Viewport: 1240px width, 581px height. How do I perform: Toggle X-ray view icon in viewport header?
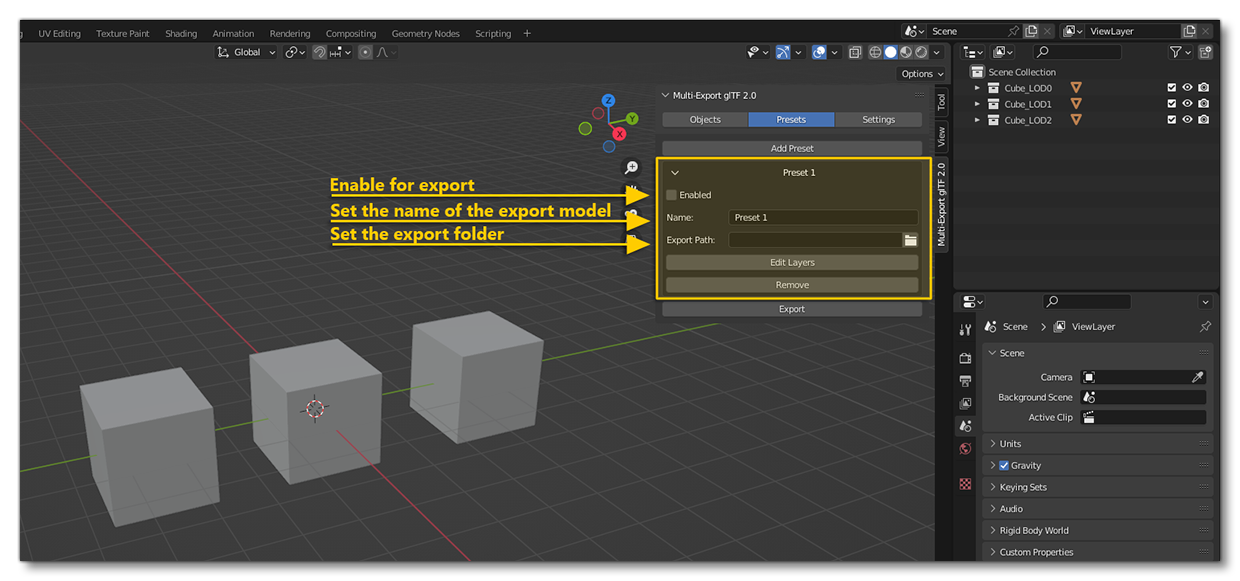pos(855,52)
